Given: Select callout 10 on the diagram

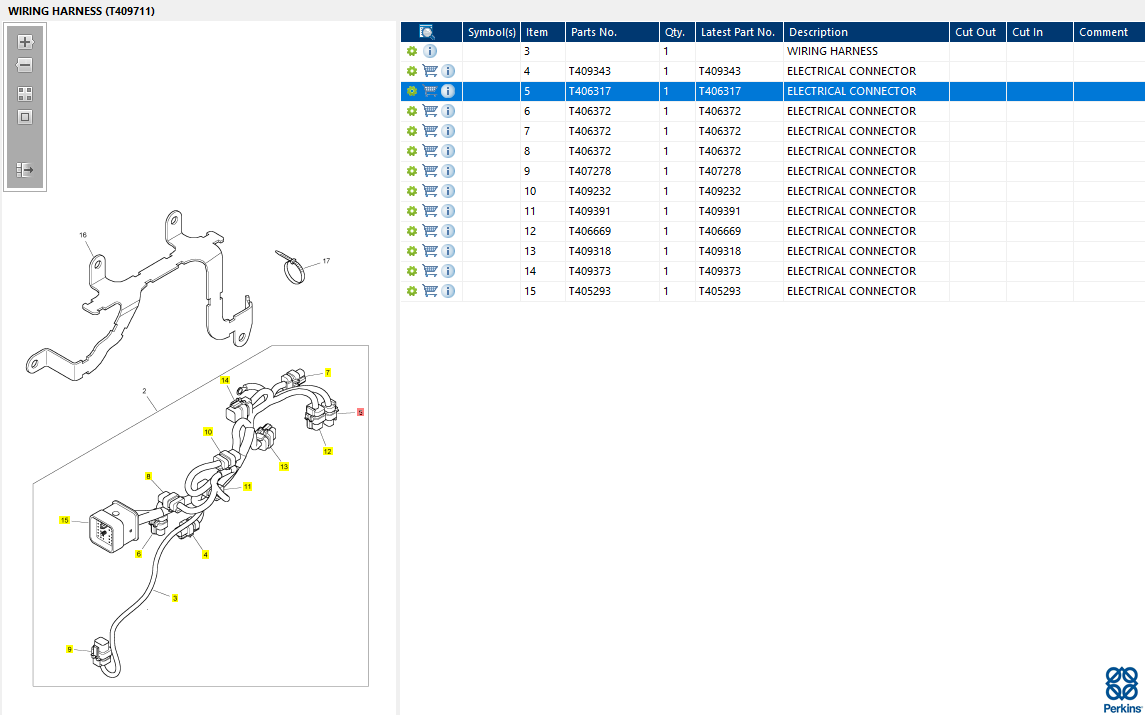Looking at the screenshot, I should click(208, 432).
